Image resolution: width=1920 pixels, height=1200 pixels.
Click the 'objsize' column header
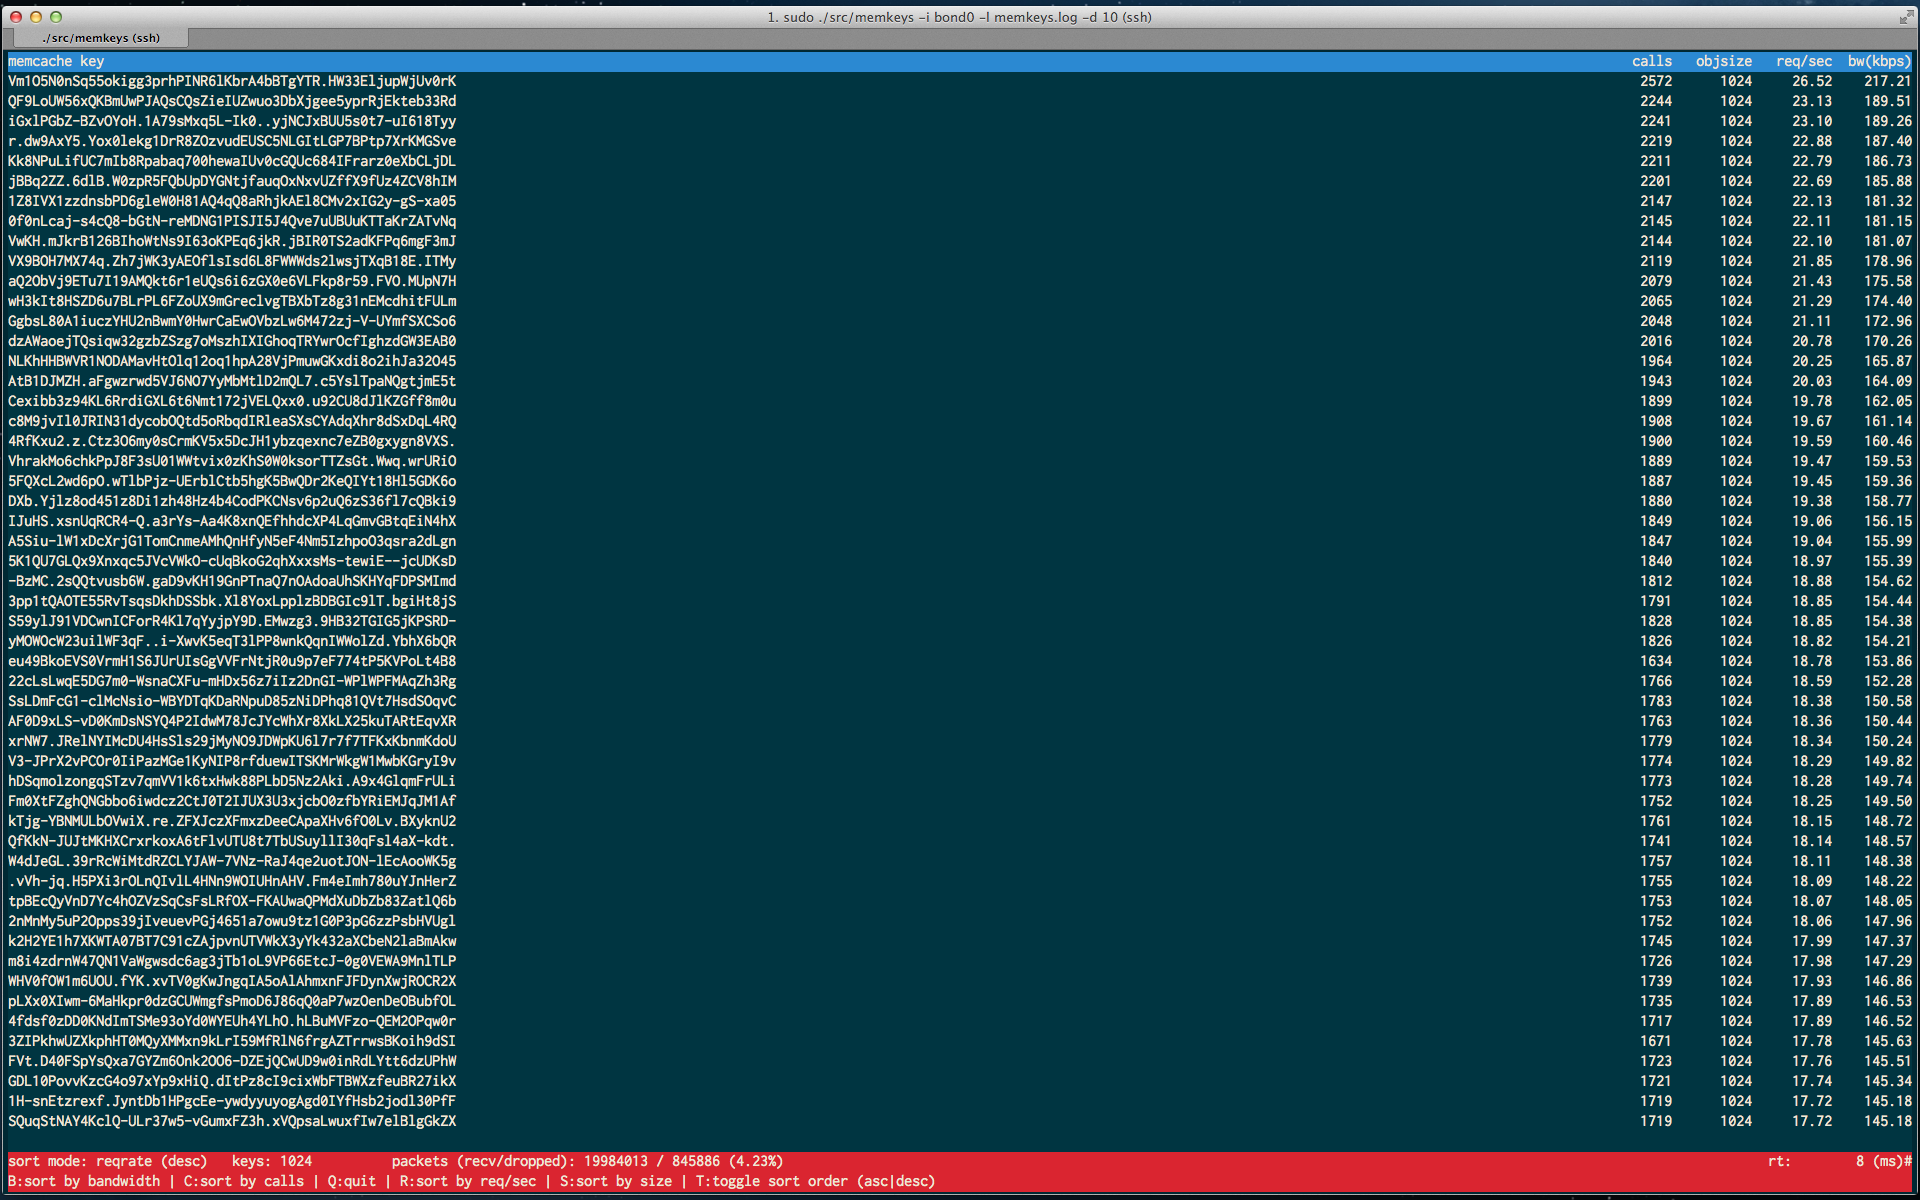[x=1723, y=61]
